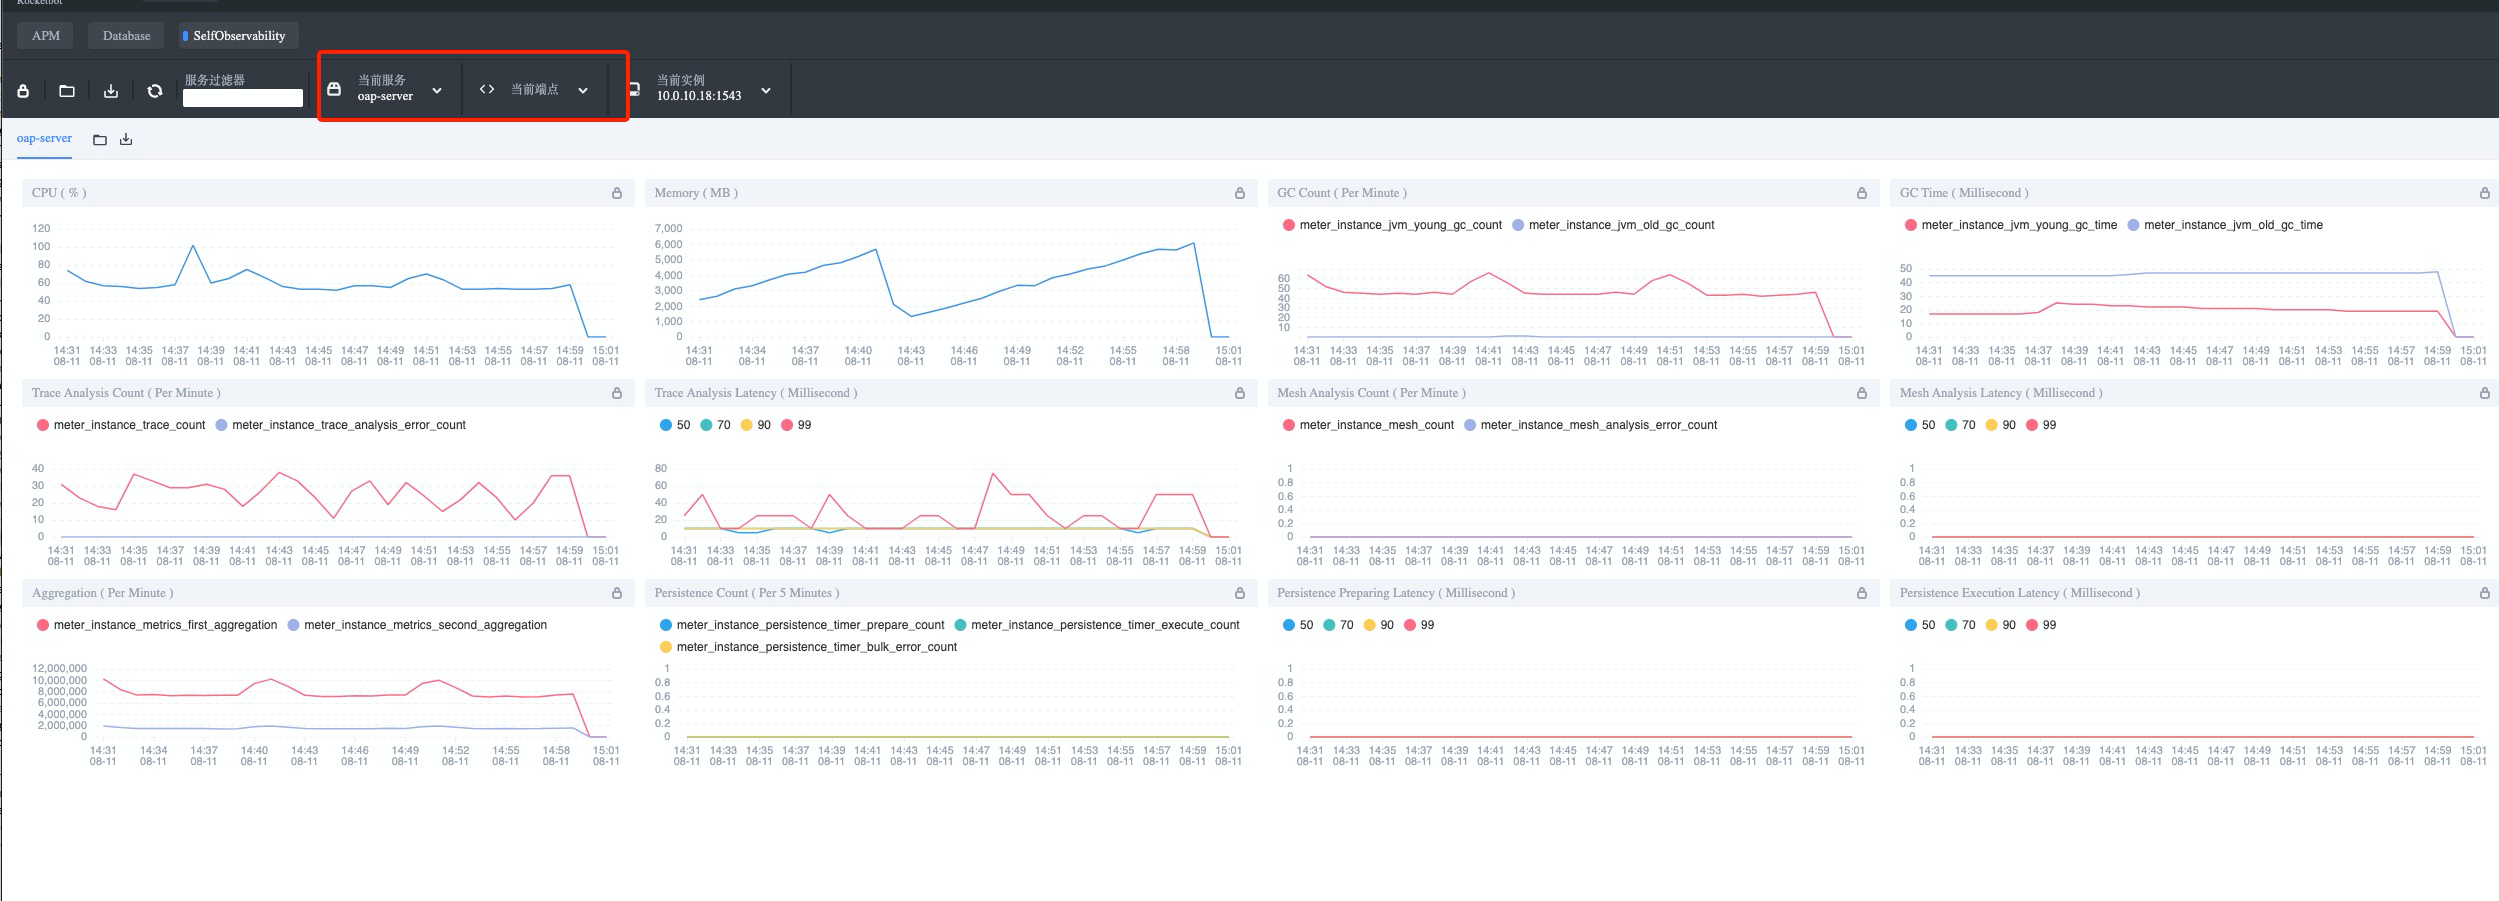Toggle the meter_instance_jvm_young_gc_count legend in GC Count

1392,225
